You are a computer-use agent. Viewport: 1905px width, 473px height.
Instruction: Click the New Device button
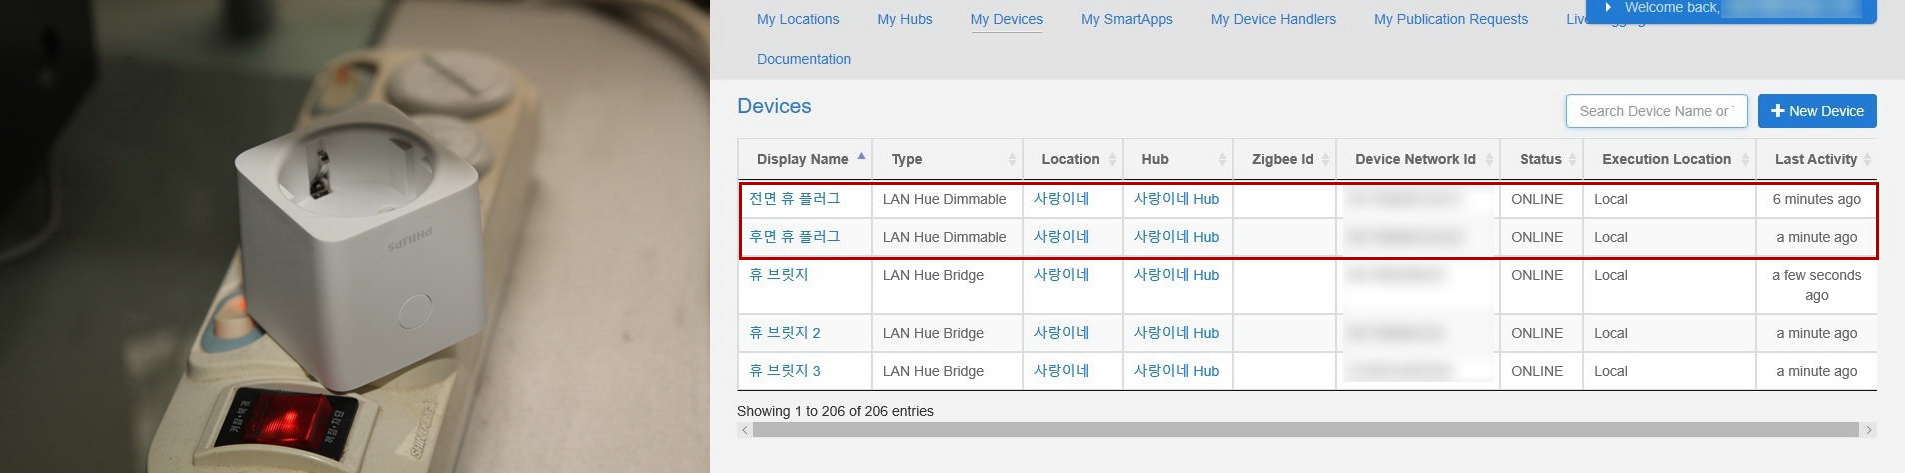click(x=1817, y=111)
